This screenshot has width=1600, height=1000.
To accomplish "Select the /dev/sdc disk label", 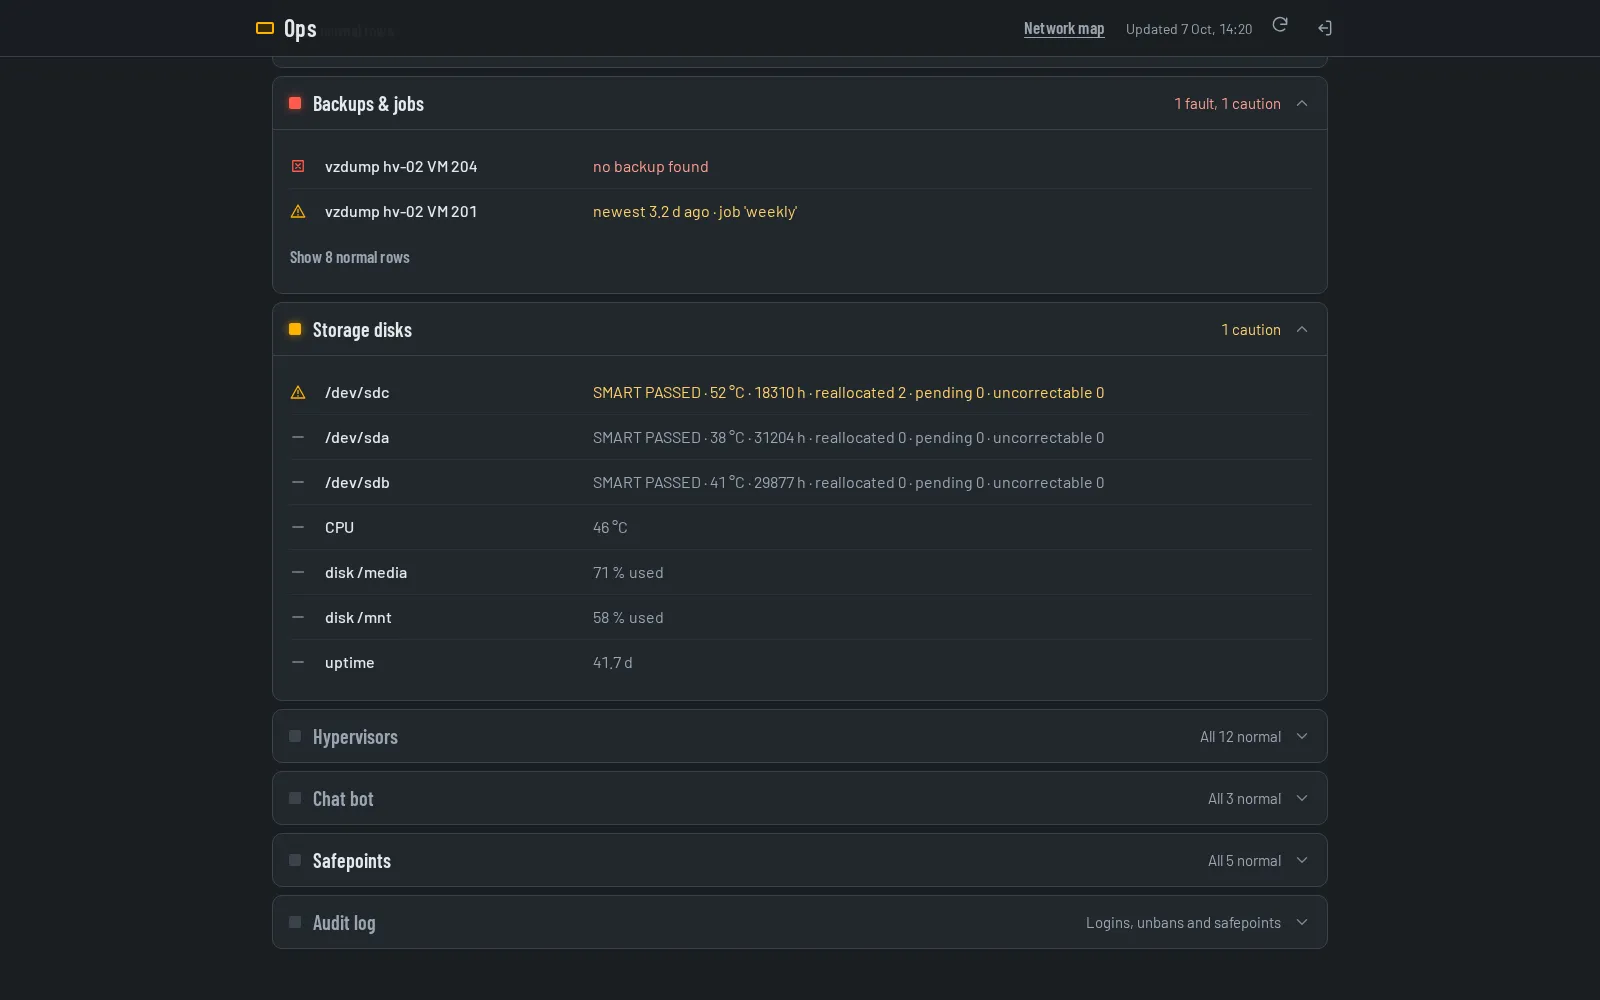I will tap(357, 392).
